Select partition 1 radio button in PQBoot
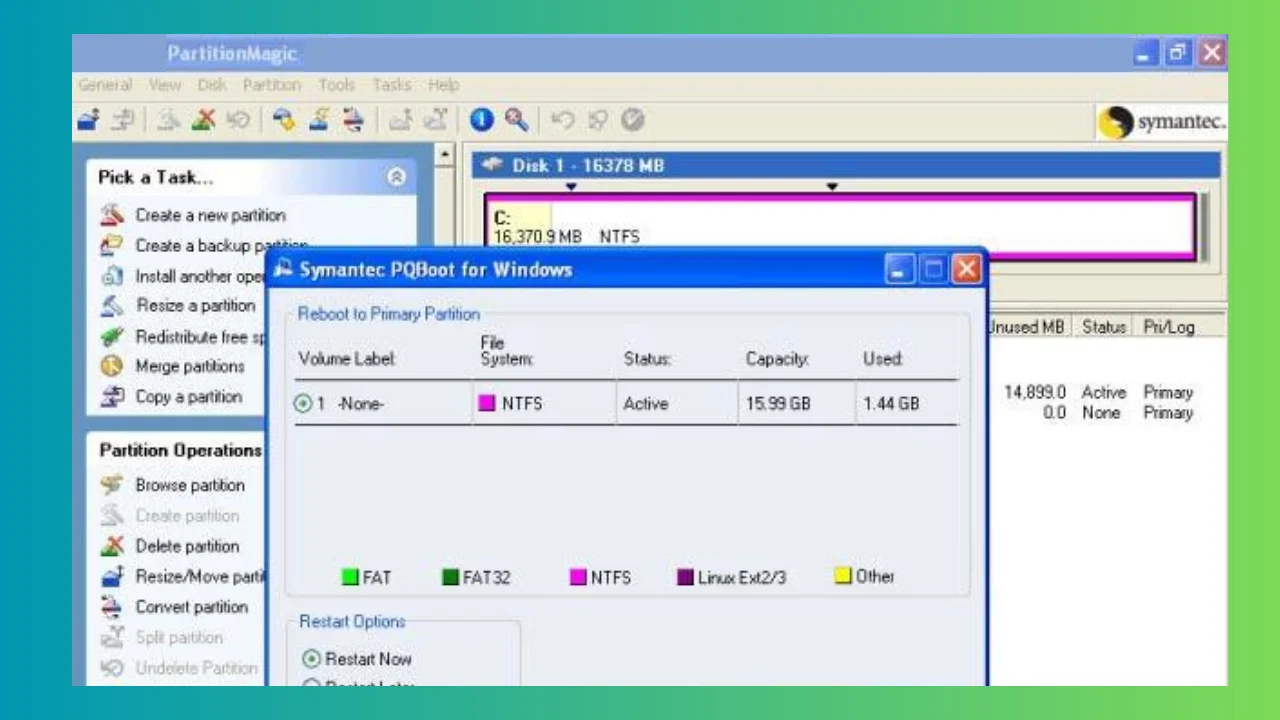 pos(303,404)
